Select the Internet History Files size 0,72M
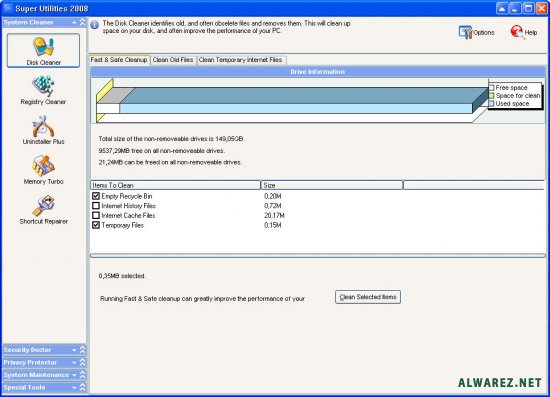This screenshot has height=397, width=550. pyautogui.click(x=273, y=206)
